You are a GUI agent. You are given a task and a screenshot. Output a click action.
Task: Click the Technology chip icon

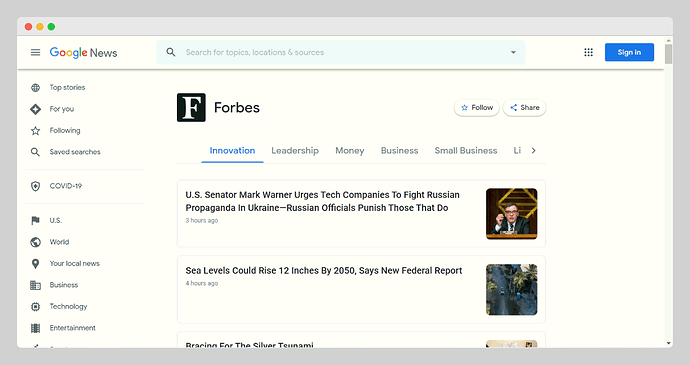pos(35,306)
